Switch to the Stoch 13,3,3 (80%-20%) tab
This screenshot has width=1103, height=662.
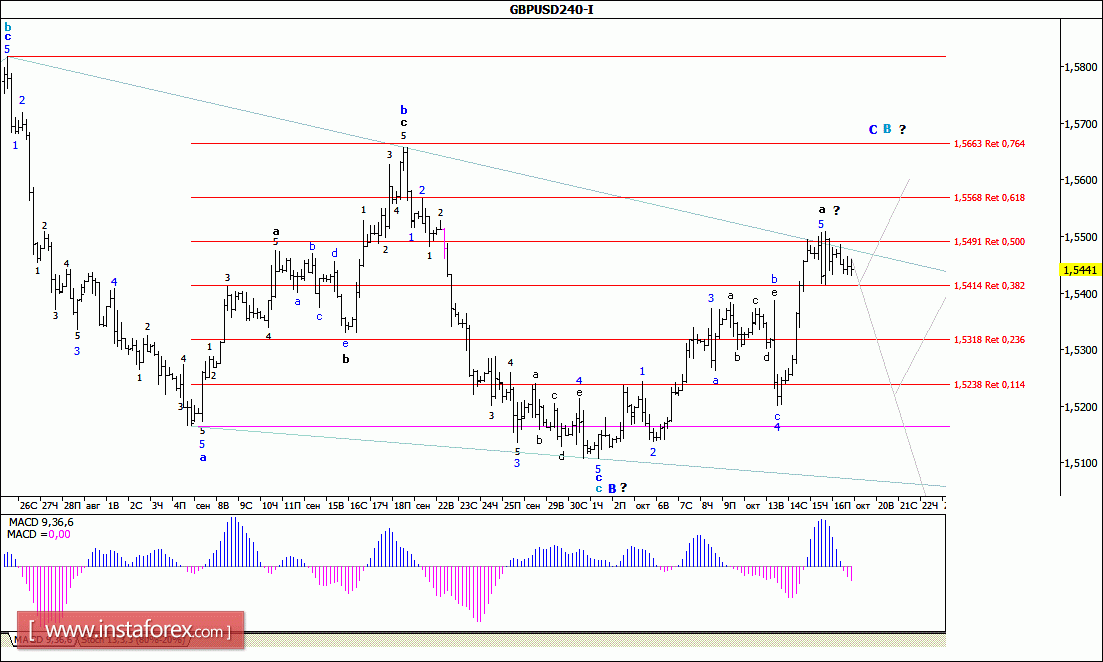[x=133, y=640]
